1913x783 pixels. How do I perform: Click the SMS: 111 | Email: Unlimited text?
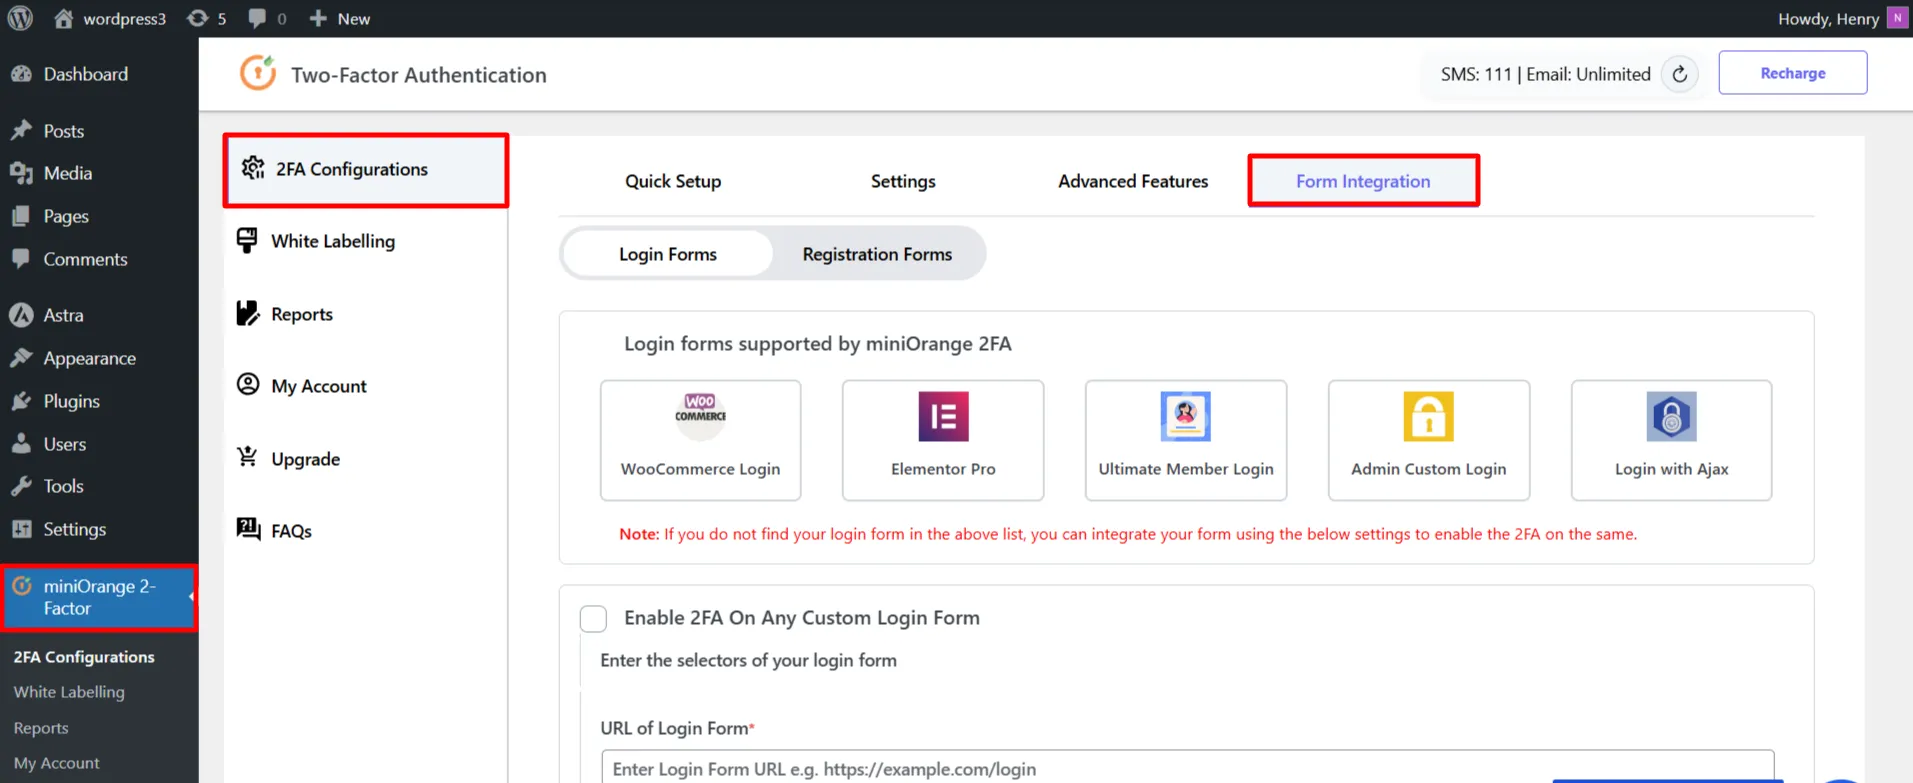click(x=1545, y=74)
